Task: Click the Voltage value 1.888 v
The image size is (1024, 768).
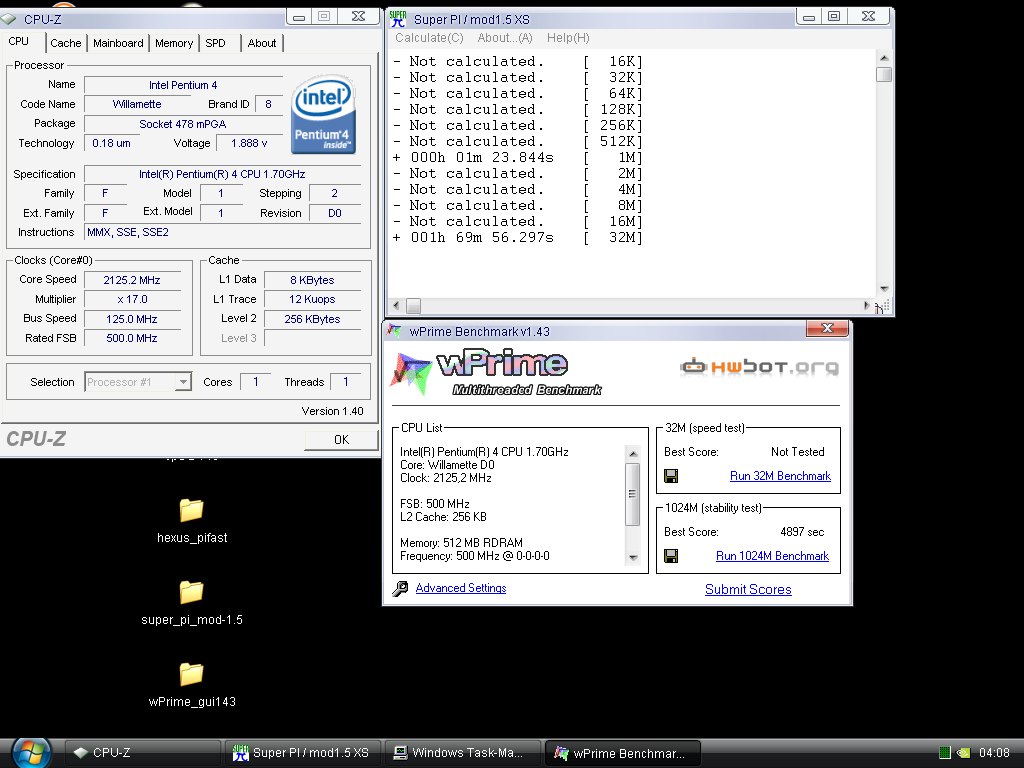Action: (x=249, y=143)
